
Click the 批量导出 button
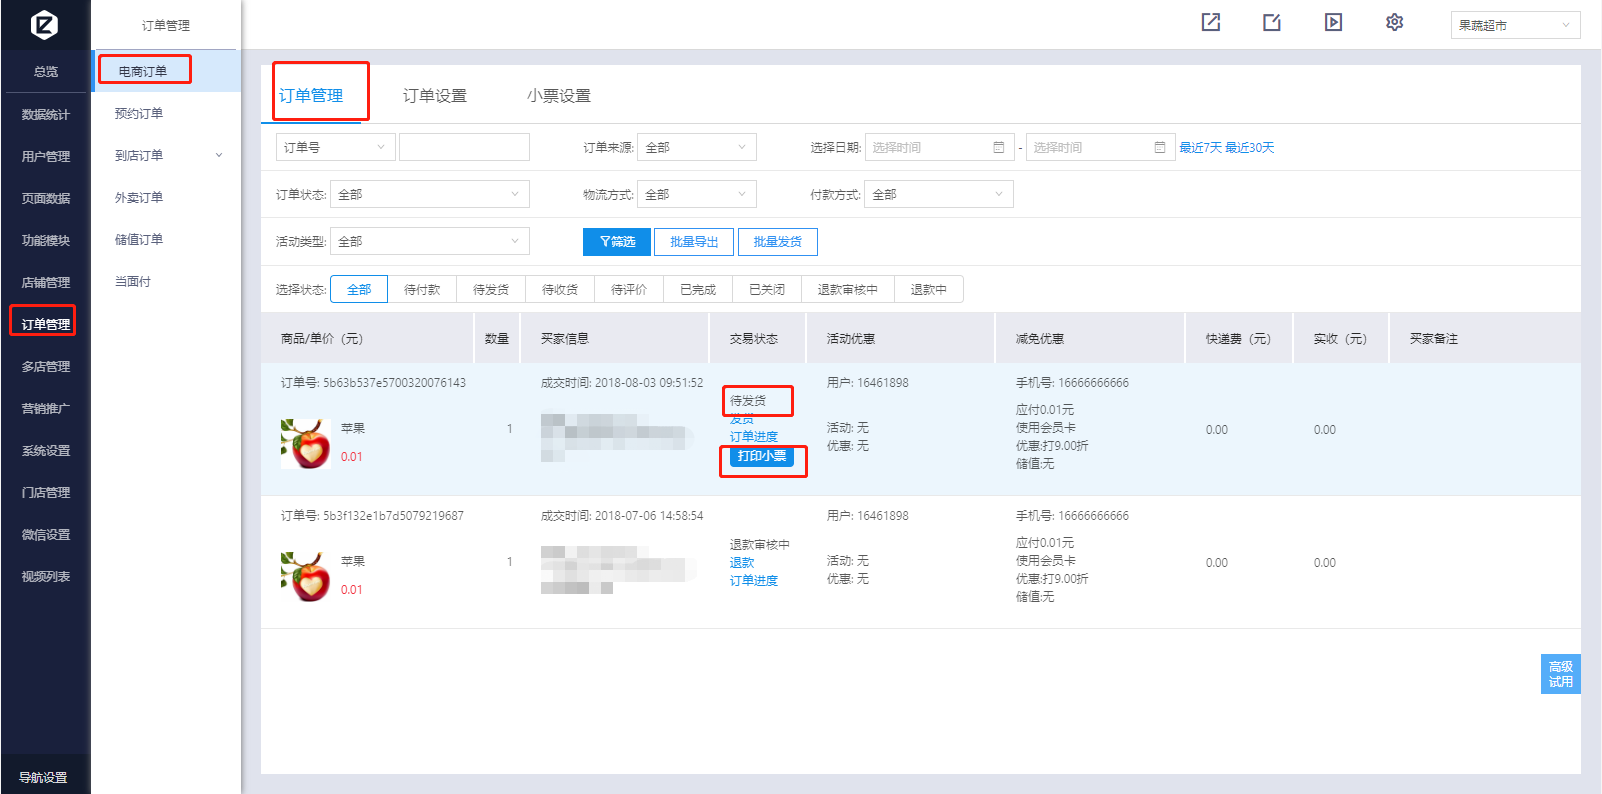pyautogui.click(x=694, y=242)
